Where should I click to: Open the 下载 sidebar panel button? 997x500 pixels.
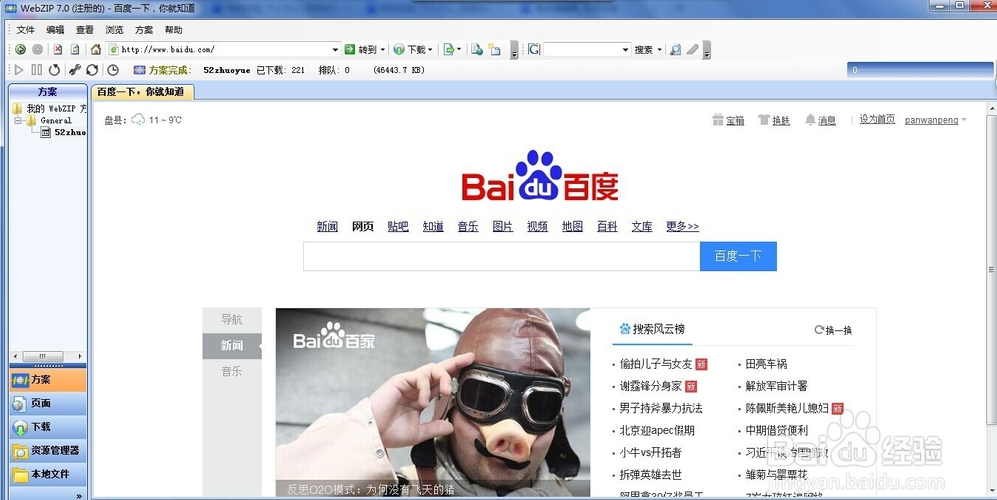click(48, 427)
